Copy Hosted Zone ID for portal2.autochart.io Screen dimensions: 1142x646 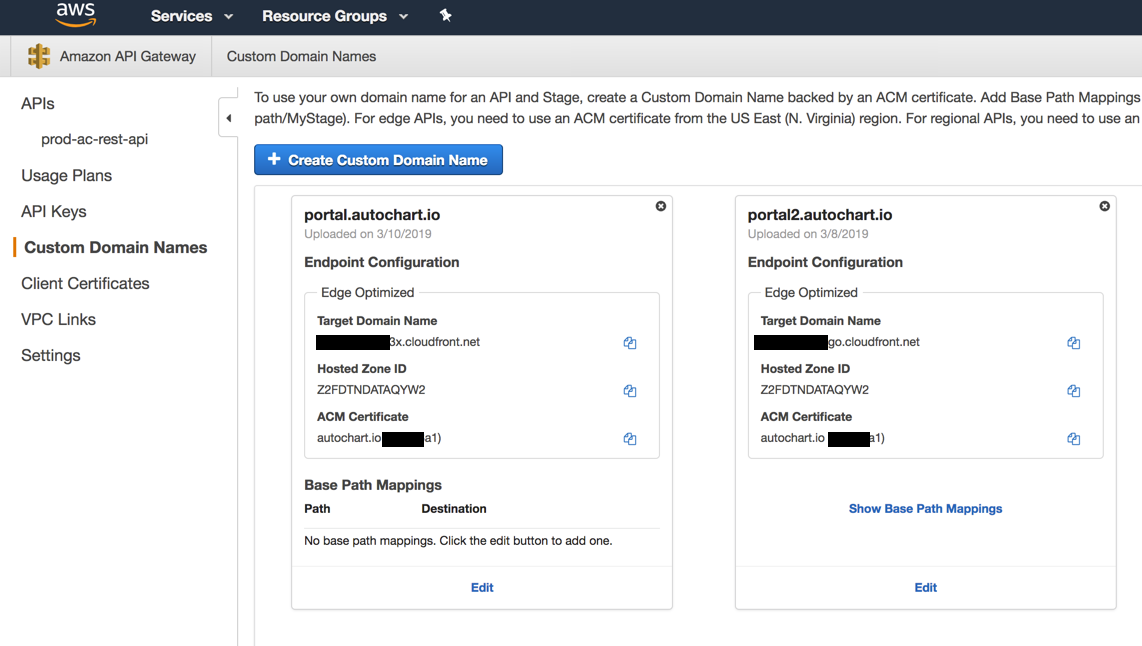click(x=1074, y=391)
